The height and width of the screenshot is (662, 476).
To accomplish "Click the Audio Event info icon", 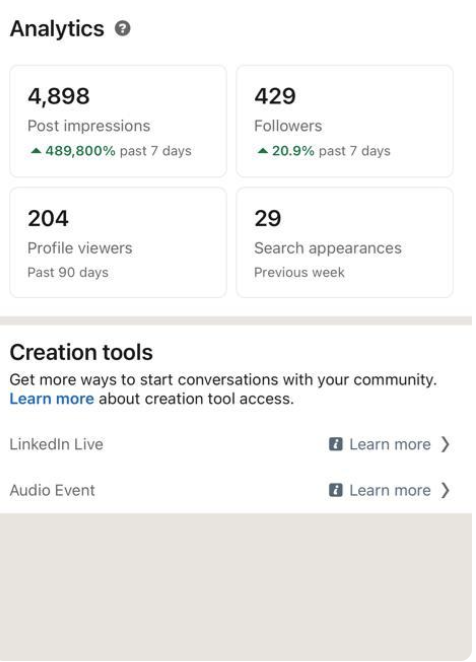I will [335, 490].
